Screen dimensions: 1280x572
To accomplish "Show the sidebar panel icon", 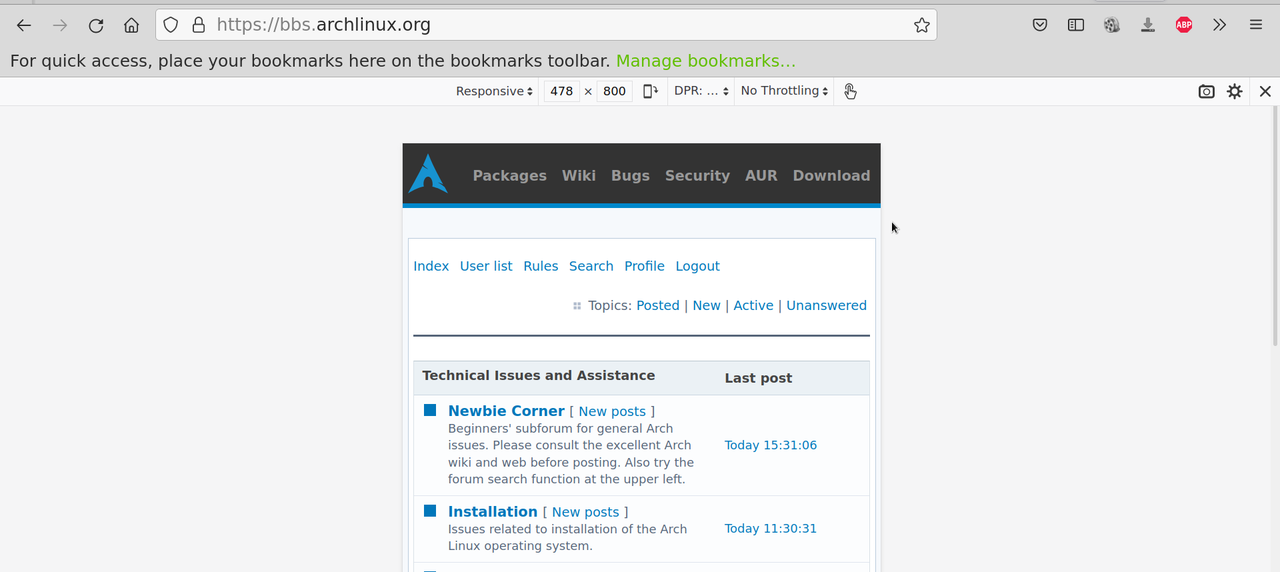I will 1076,25.
